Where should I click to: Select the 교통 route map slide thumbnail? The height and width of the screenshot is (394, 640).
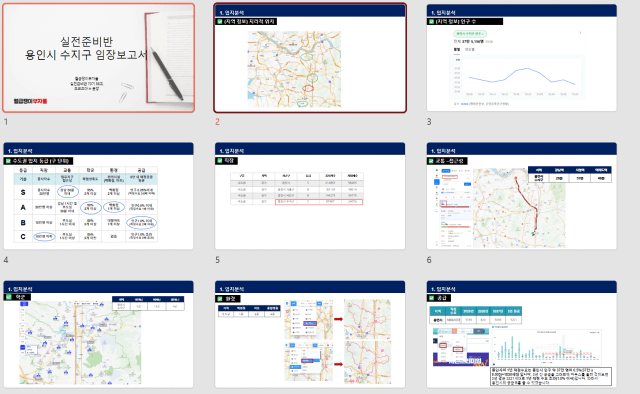pos(522,196)
